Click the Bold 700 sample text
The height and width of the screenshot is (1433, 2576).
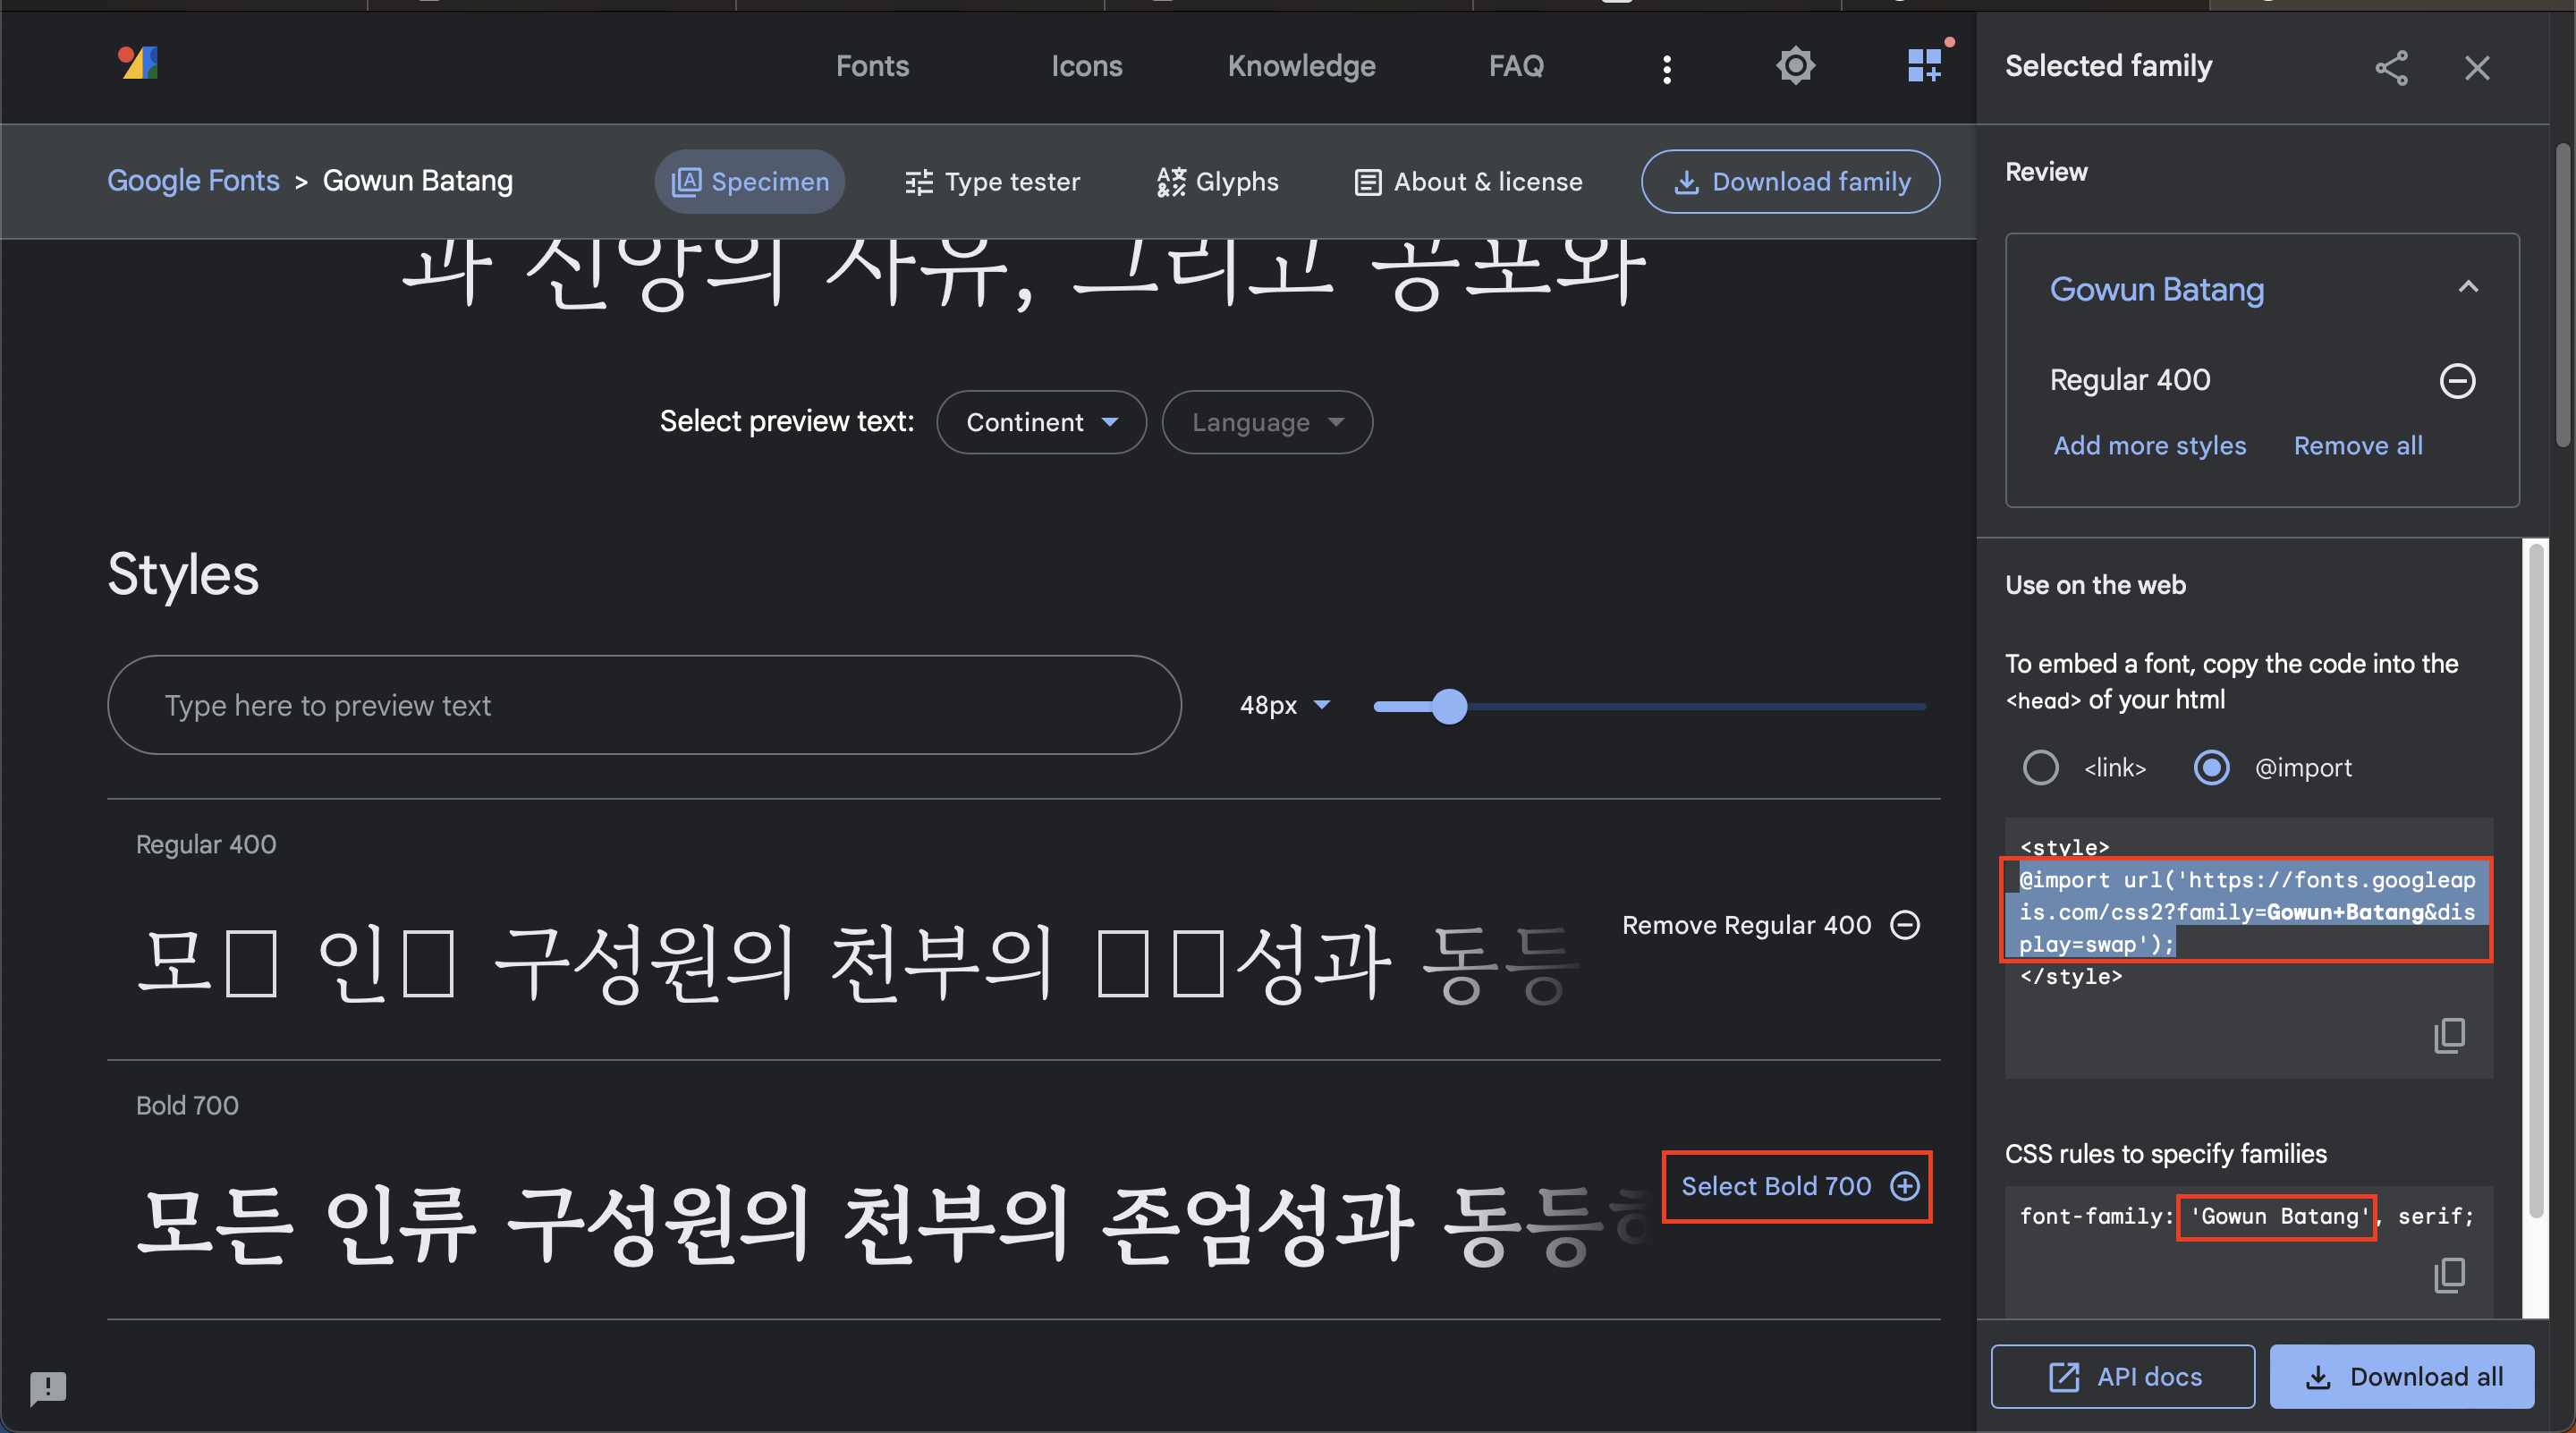[x=890, y=1226]
